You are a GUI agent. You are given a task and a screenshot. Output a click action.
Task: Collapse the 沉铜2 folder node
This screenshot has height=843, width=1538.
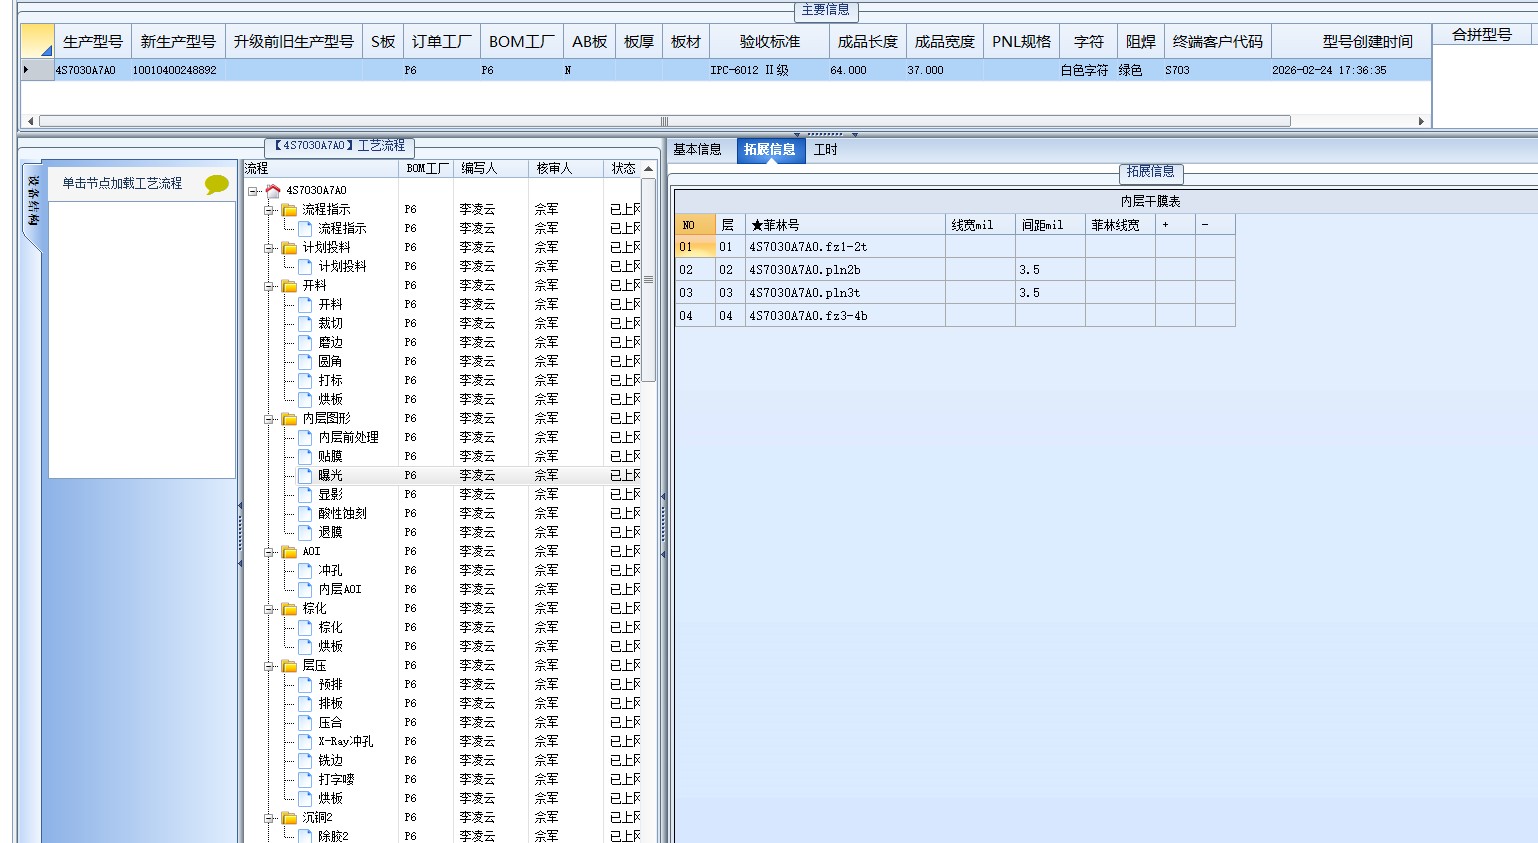(269, 818)
